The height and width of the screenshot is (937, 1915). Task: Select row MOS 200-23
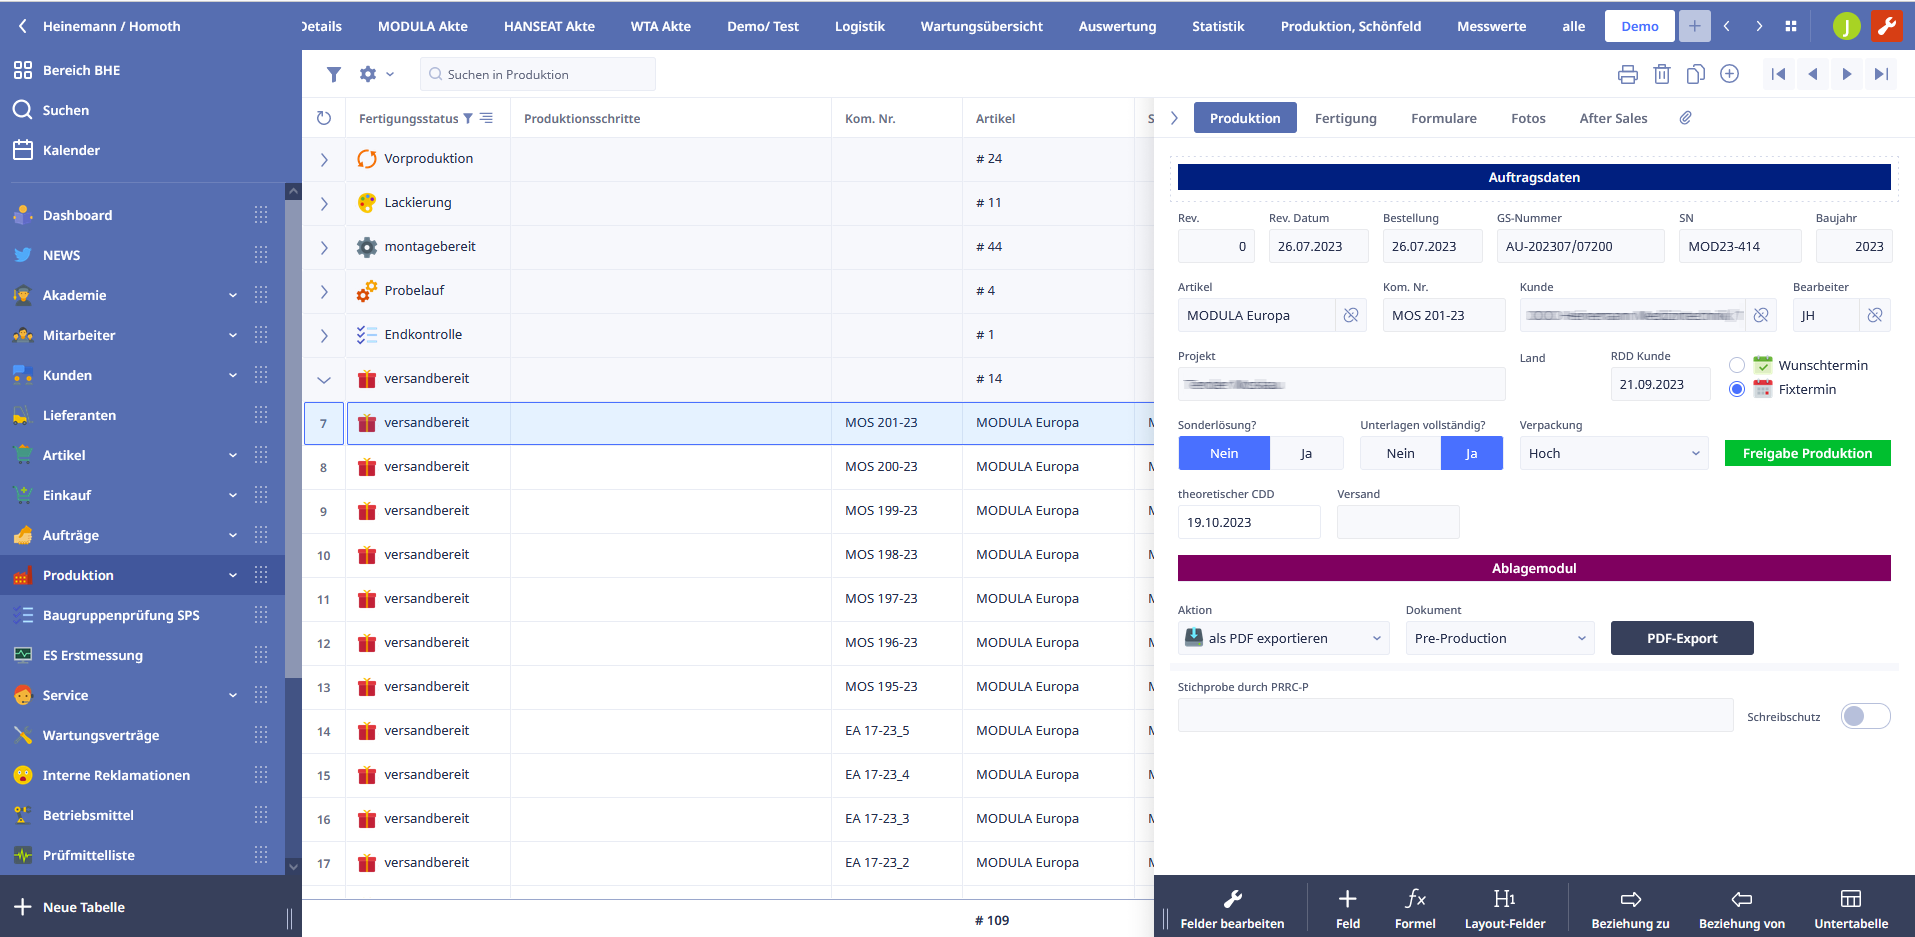(728, 467)
